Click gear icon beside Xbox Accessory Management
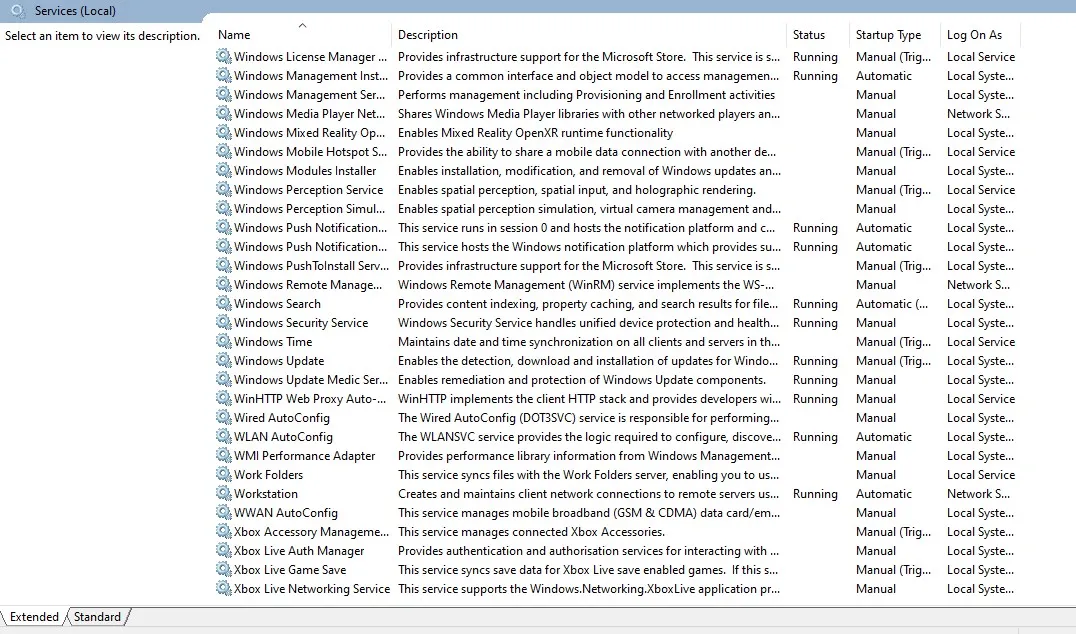The image size is (1076, 634). (x=224, y=531)
